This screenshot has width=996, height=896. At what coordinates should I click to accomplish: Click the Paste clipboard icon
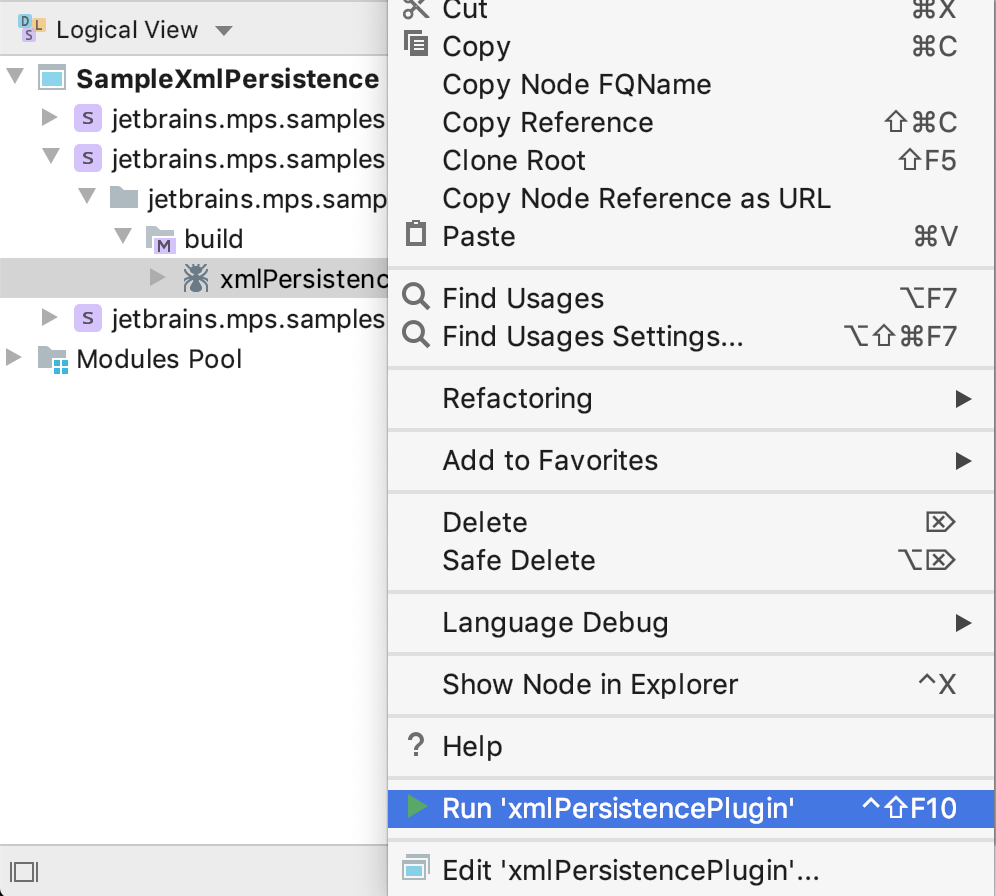pos(415,236)
